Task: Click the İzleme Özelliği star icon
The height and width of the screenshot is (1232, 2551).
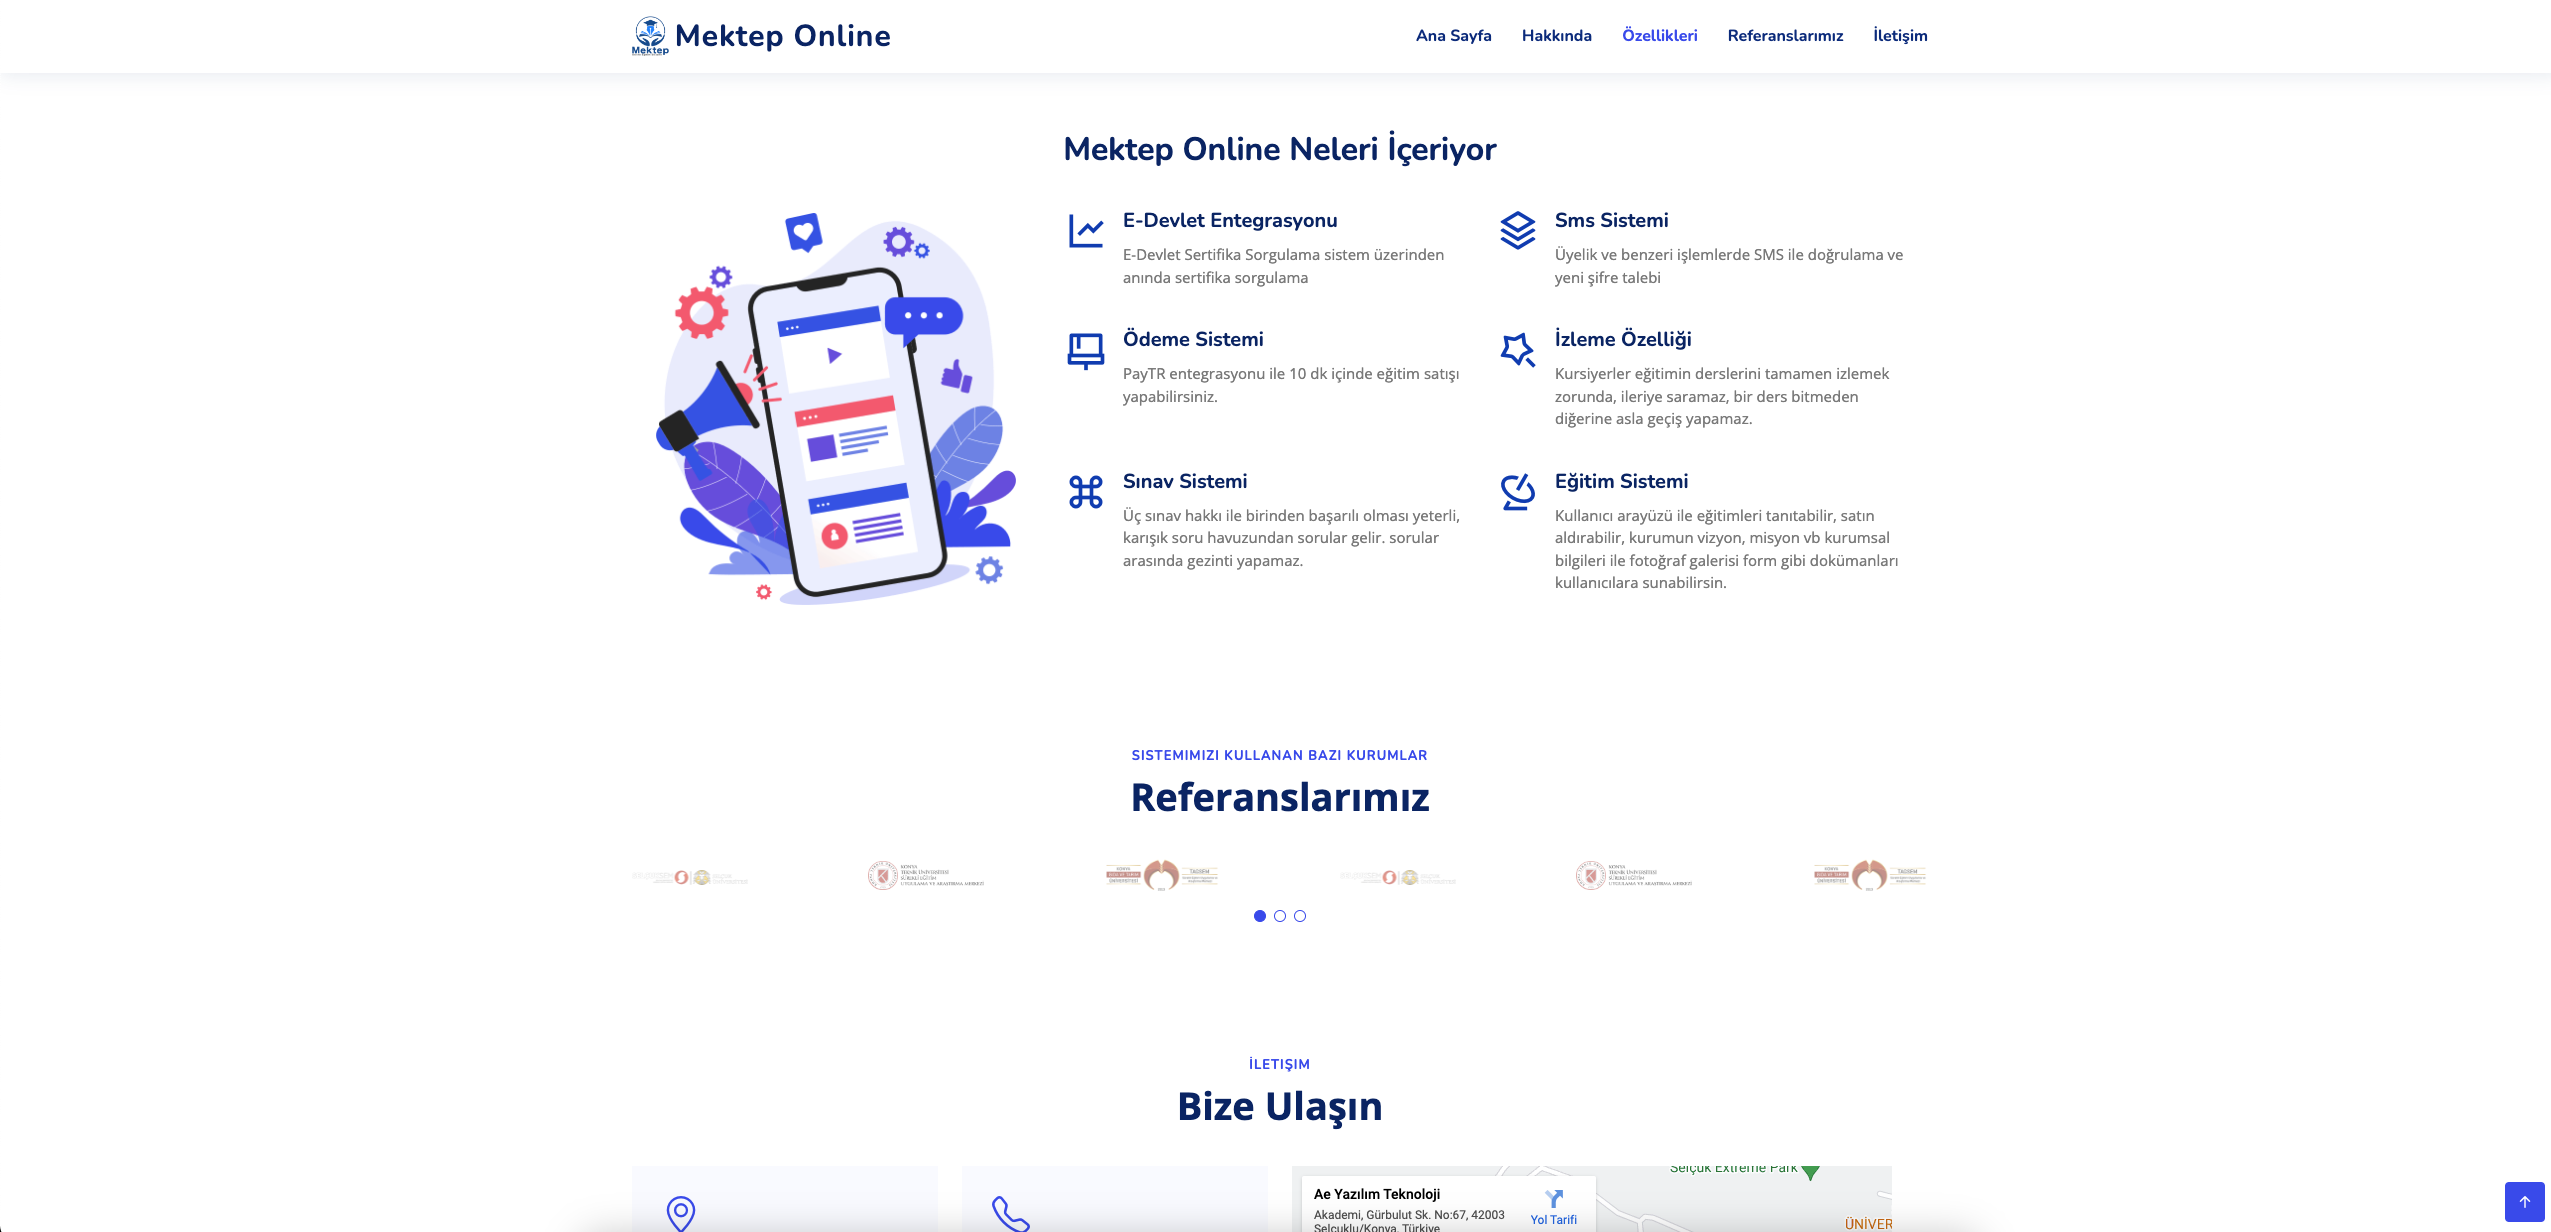Action: click(1517, 350)
